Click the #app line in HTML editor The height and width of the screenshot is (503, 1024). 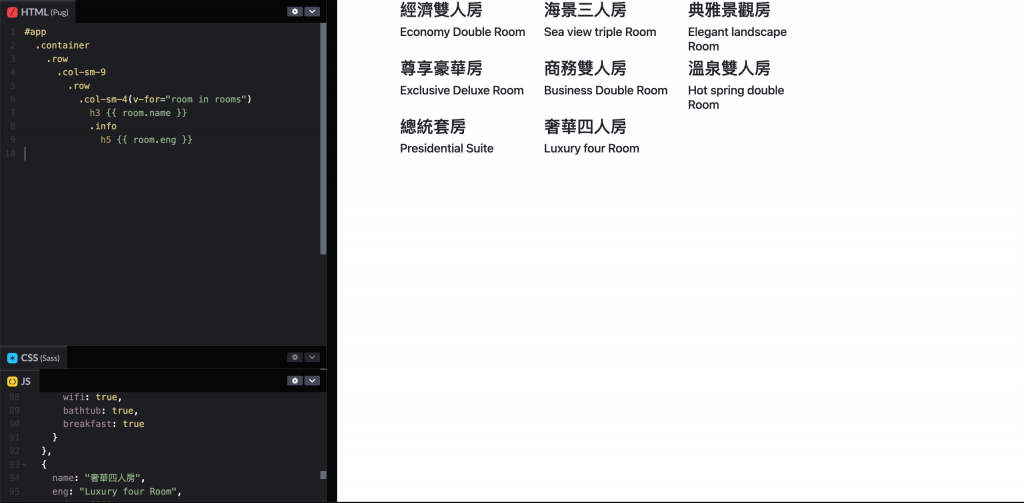tap(35, 31)
